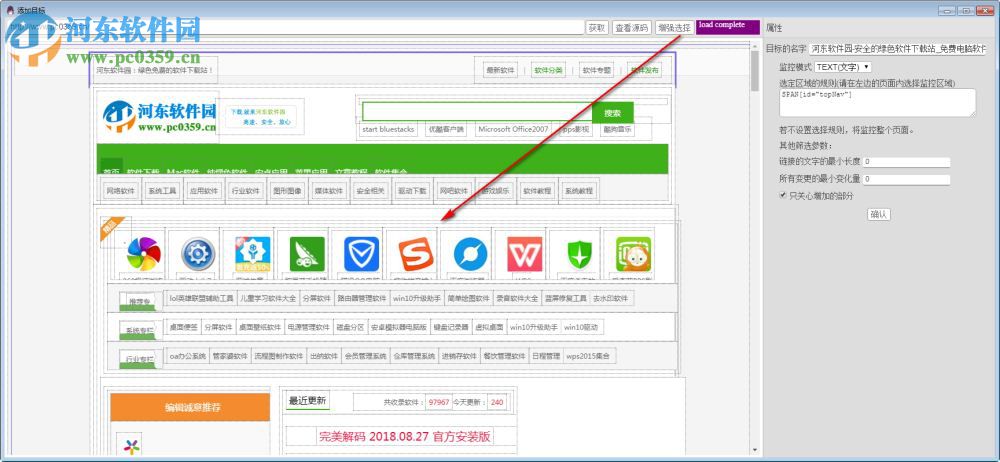
Task: Click the 键盘记录器 link
Action: pyautogui.click(x=451, y=327)
